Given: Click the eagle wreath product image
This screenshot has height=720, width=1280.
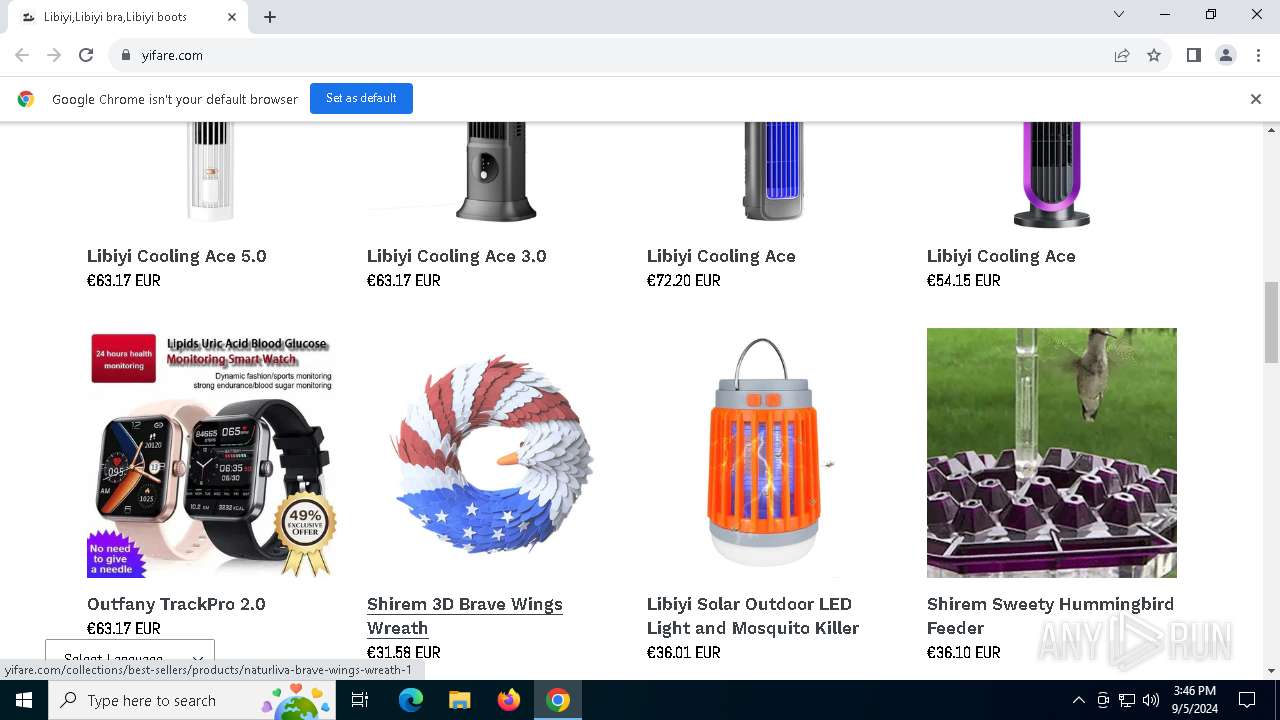Looking at the screenshot, I should pos(492,453).
